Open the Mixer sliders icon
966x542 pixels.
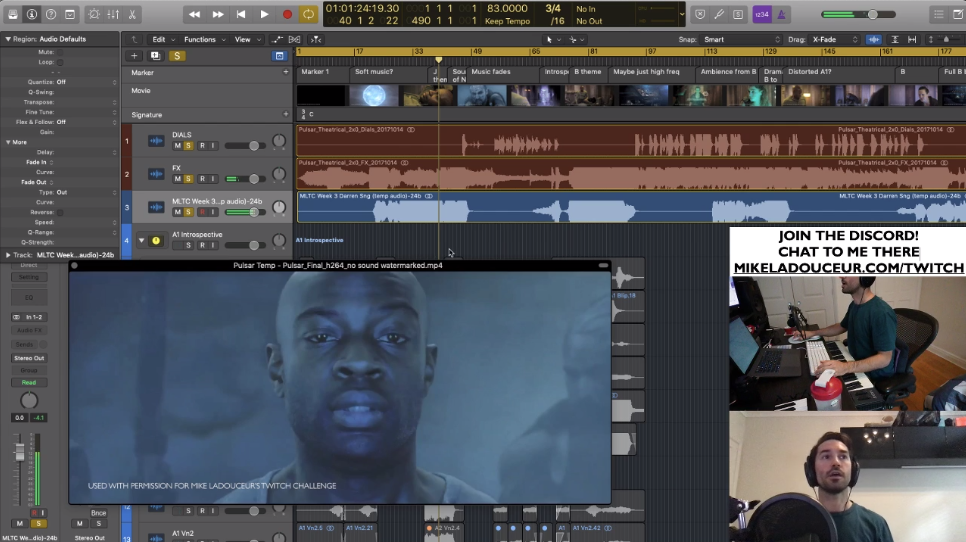pyautogui.click(x=113, y=14)
